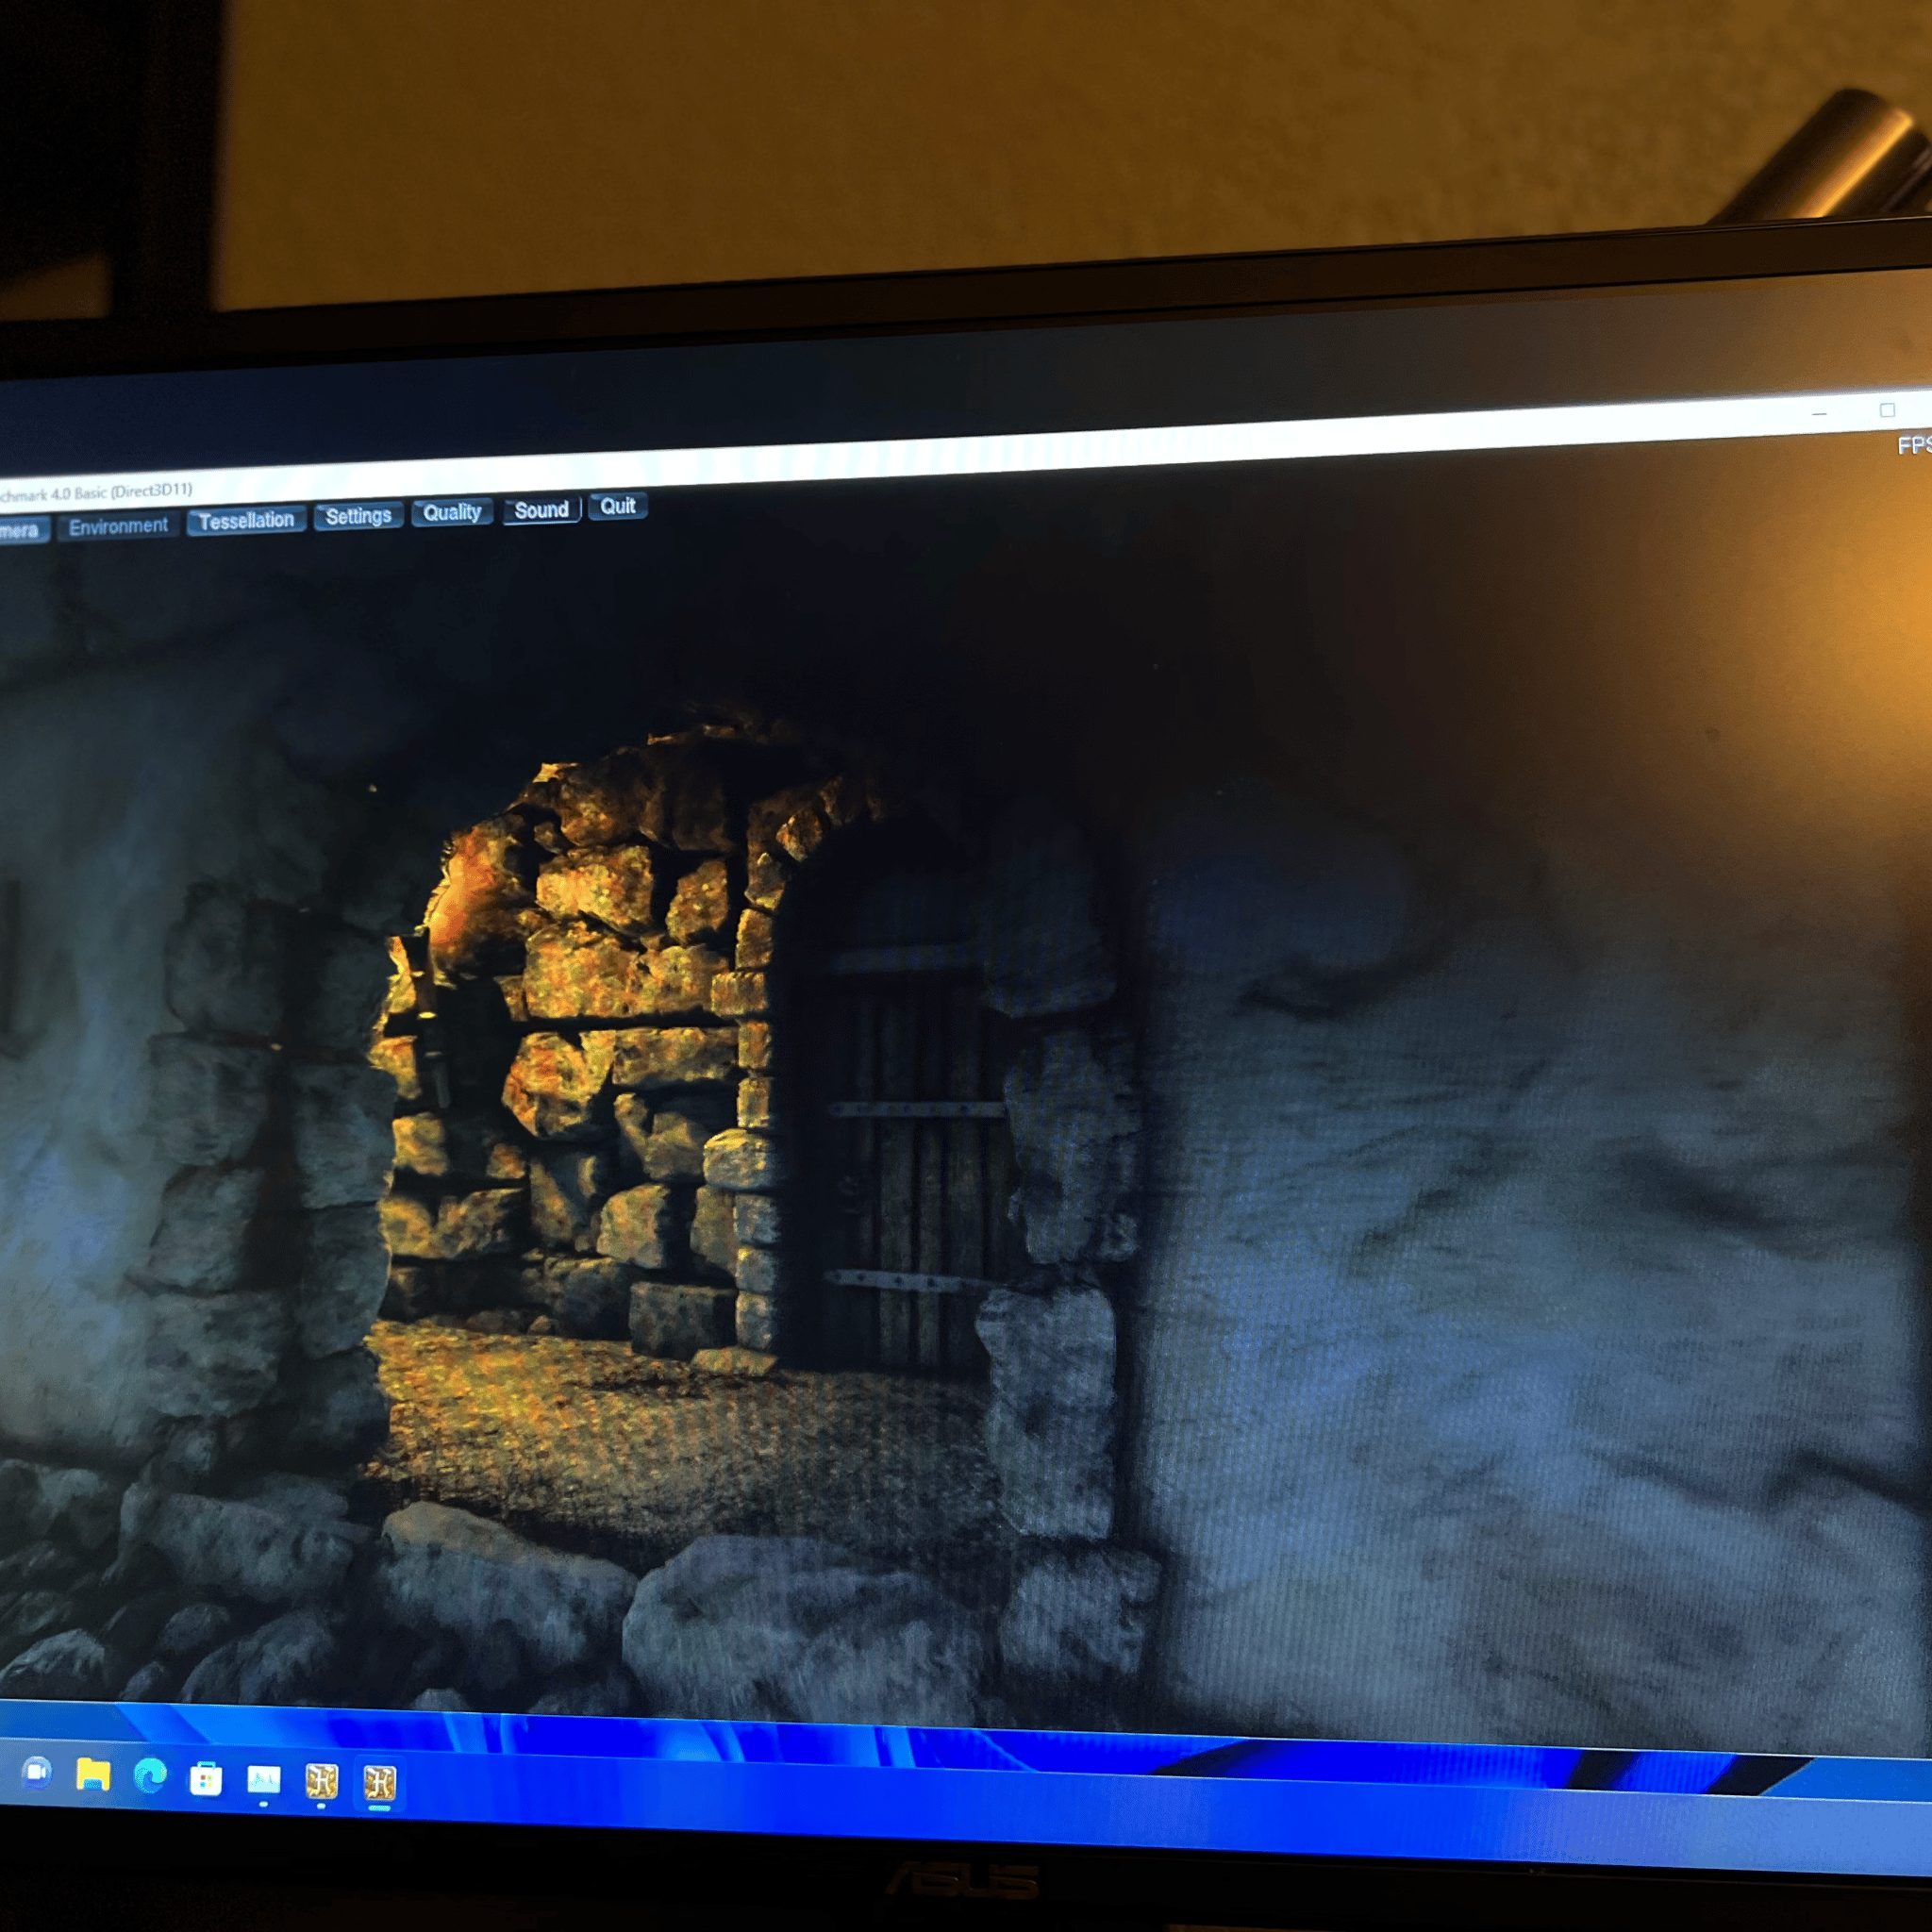Click the active Heaven benchmark taskbar icon

pyautogui.click(x=380, y=1782)
